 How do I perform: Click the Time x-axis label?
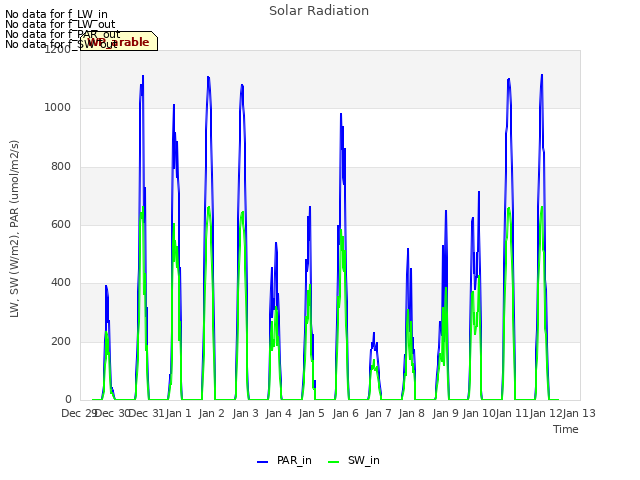[566, 429]
